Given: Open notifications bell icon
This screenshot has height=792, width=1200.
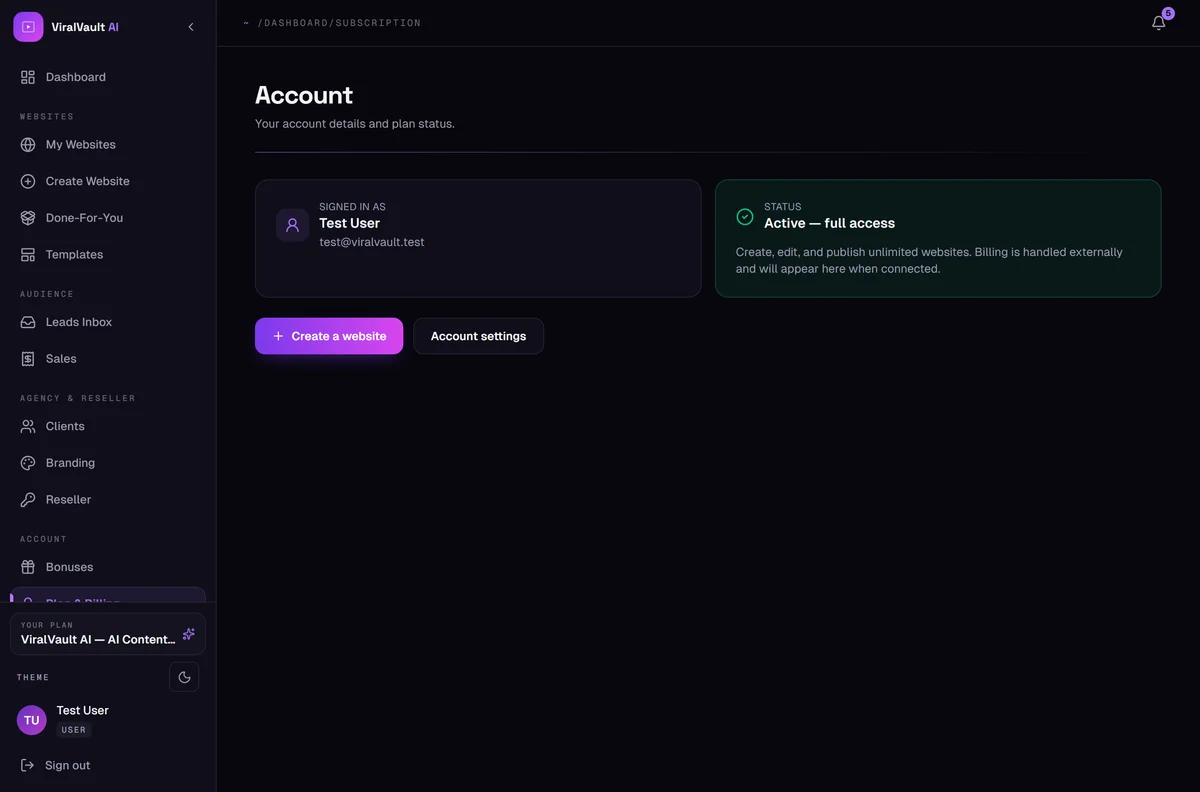Looking at the screenshot, I should [x=1158, y=23].
